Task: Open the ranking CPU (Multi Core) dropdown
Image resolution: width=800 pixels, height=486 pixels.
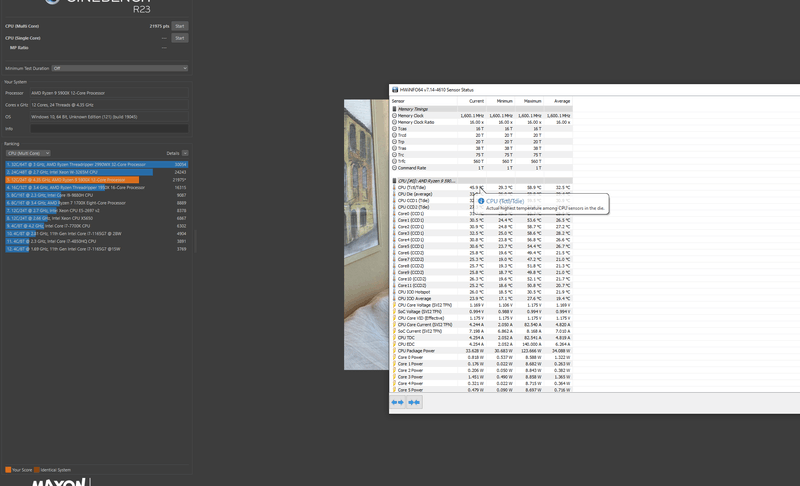Action: [x=28, y=153]
